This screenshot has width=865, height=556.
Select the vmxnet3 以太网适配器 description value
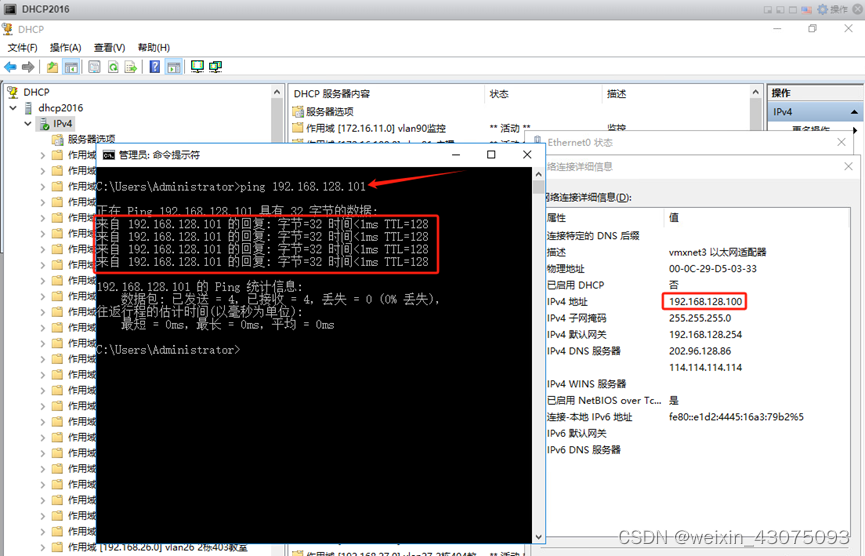click(717, 252)
